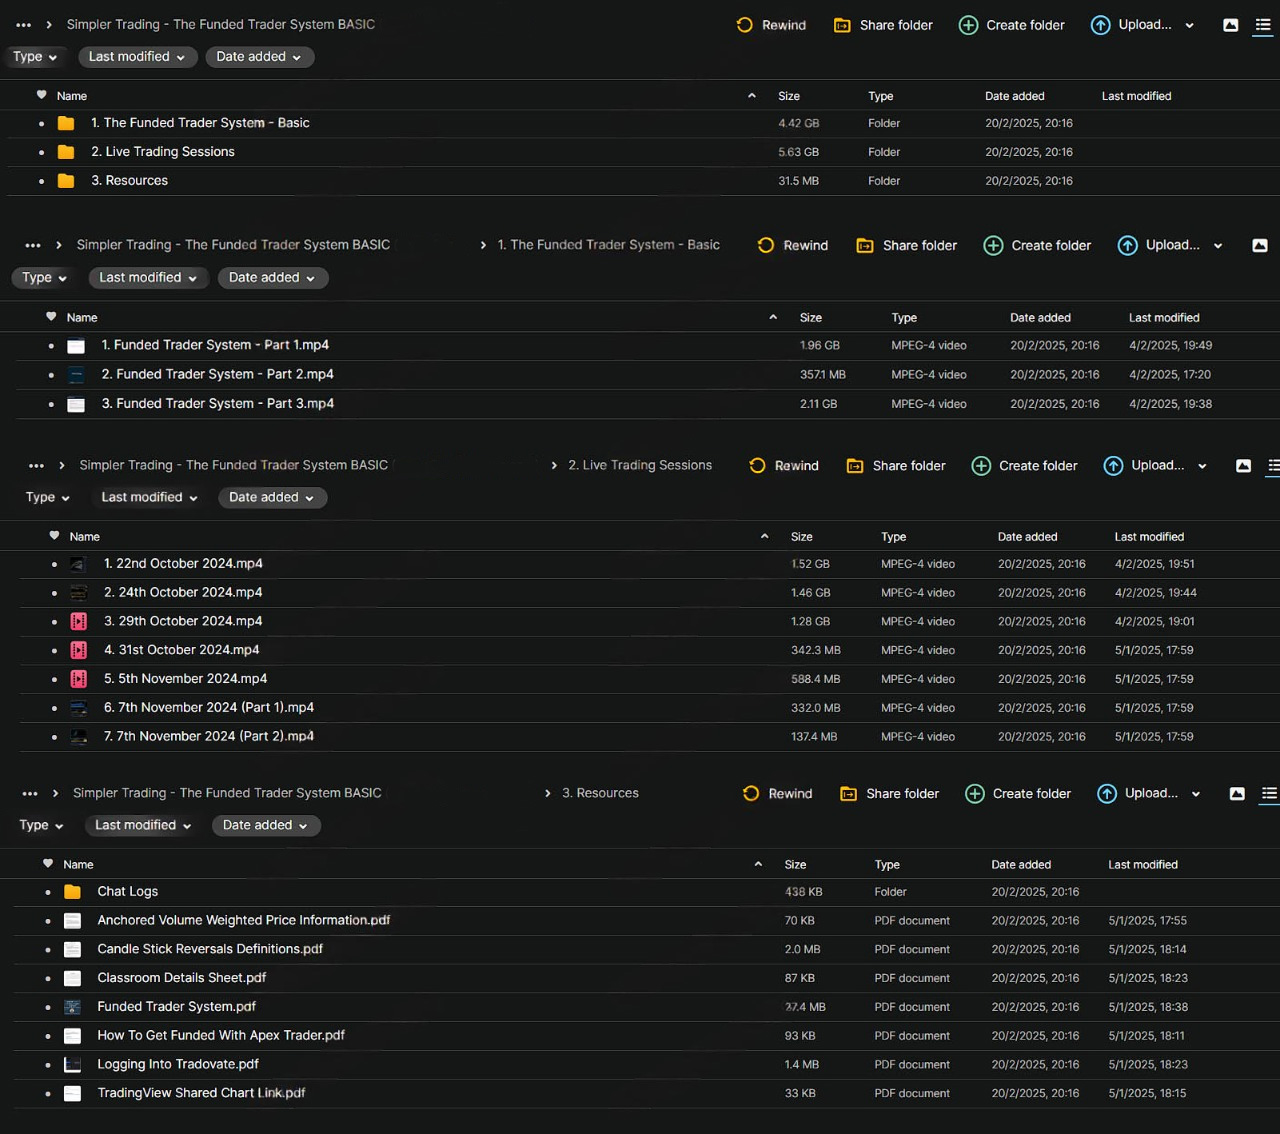This screenshot has height=1134, width=1280.
Task: Click Create folder in the top panel
Action: (x=1012, y=25)
